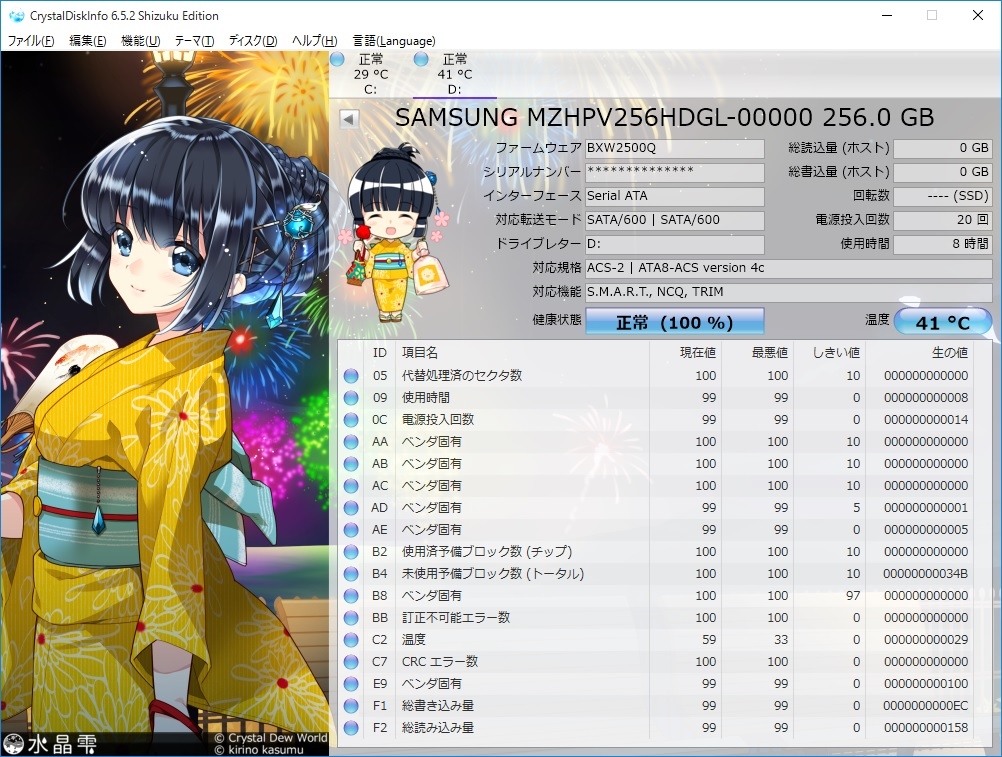Click the masked serial number field
This screenshot has height=757, width=1002.
coord(675,172)
